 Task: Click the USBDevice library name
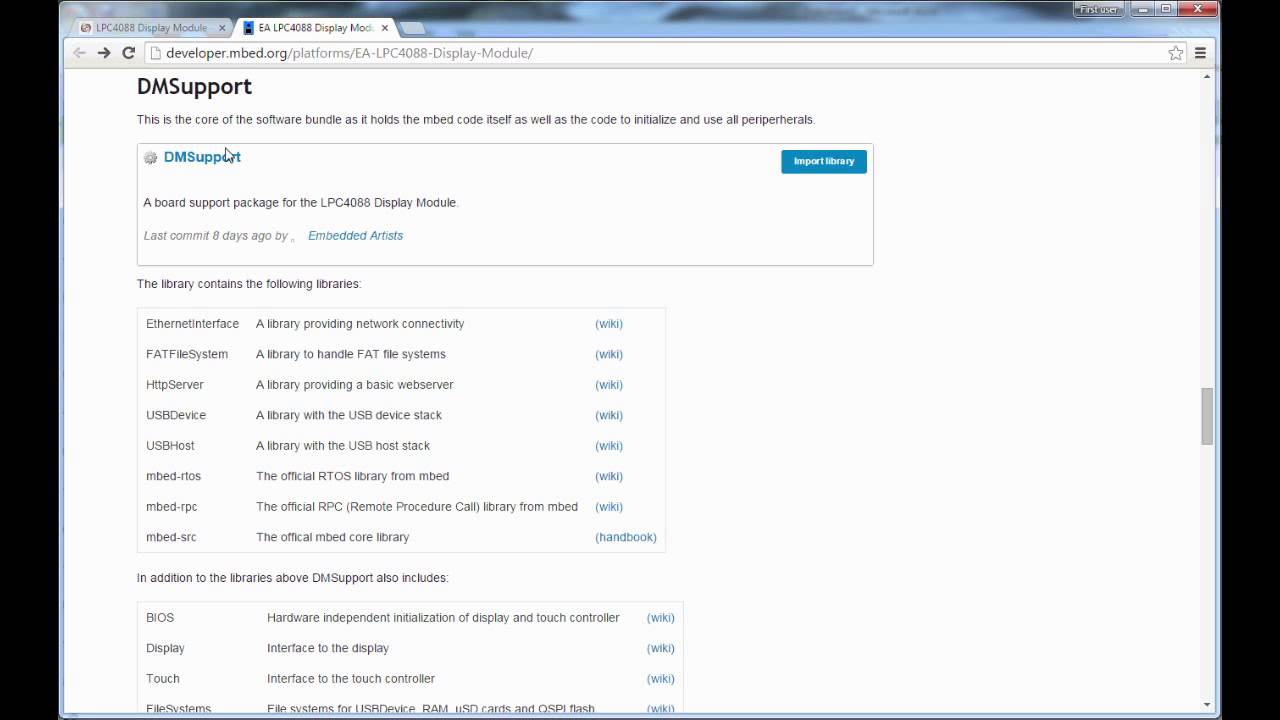click(x=176, y=415)
